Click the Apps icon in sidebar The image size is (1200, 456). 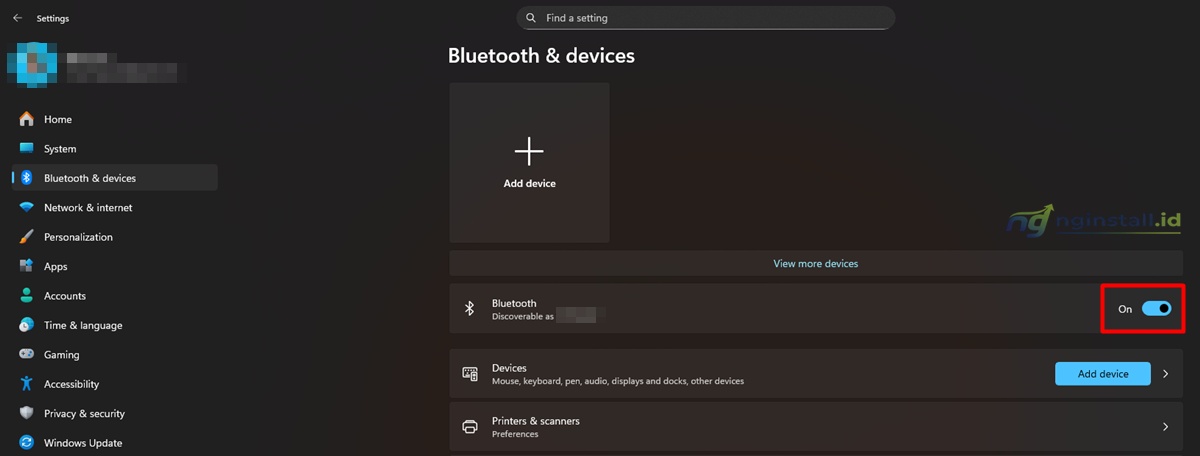[26, 266]
